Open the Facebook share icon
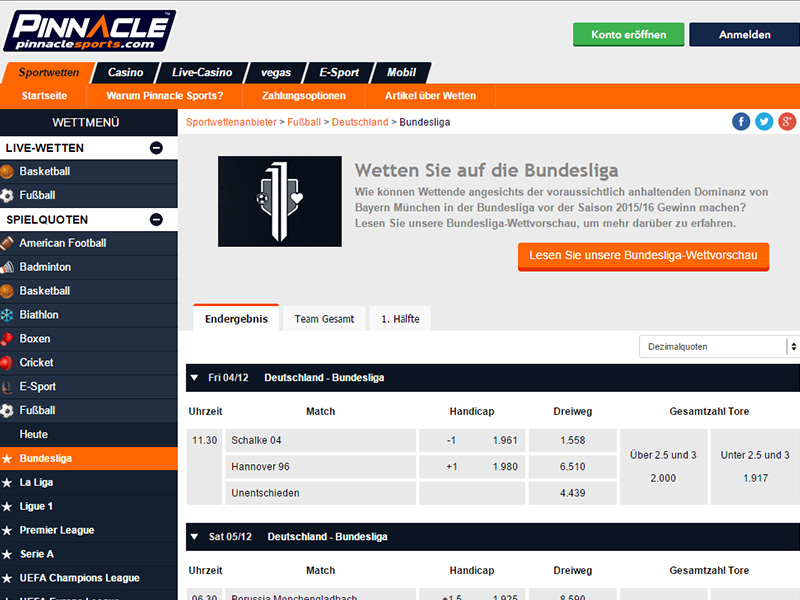 [x=741, y=121]
